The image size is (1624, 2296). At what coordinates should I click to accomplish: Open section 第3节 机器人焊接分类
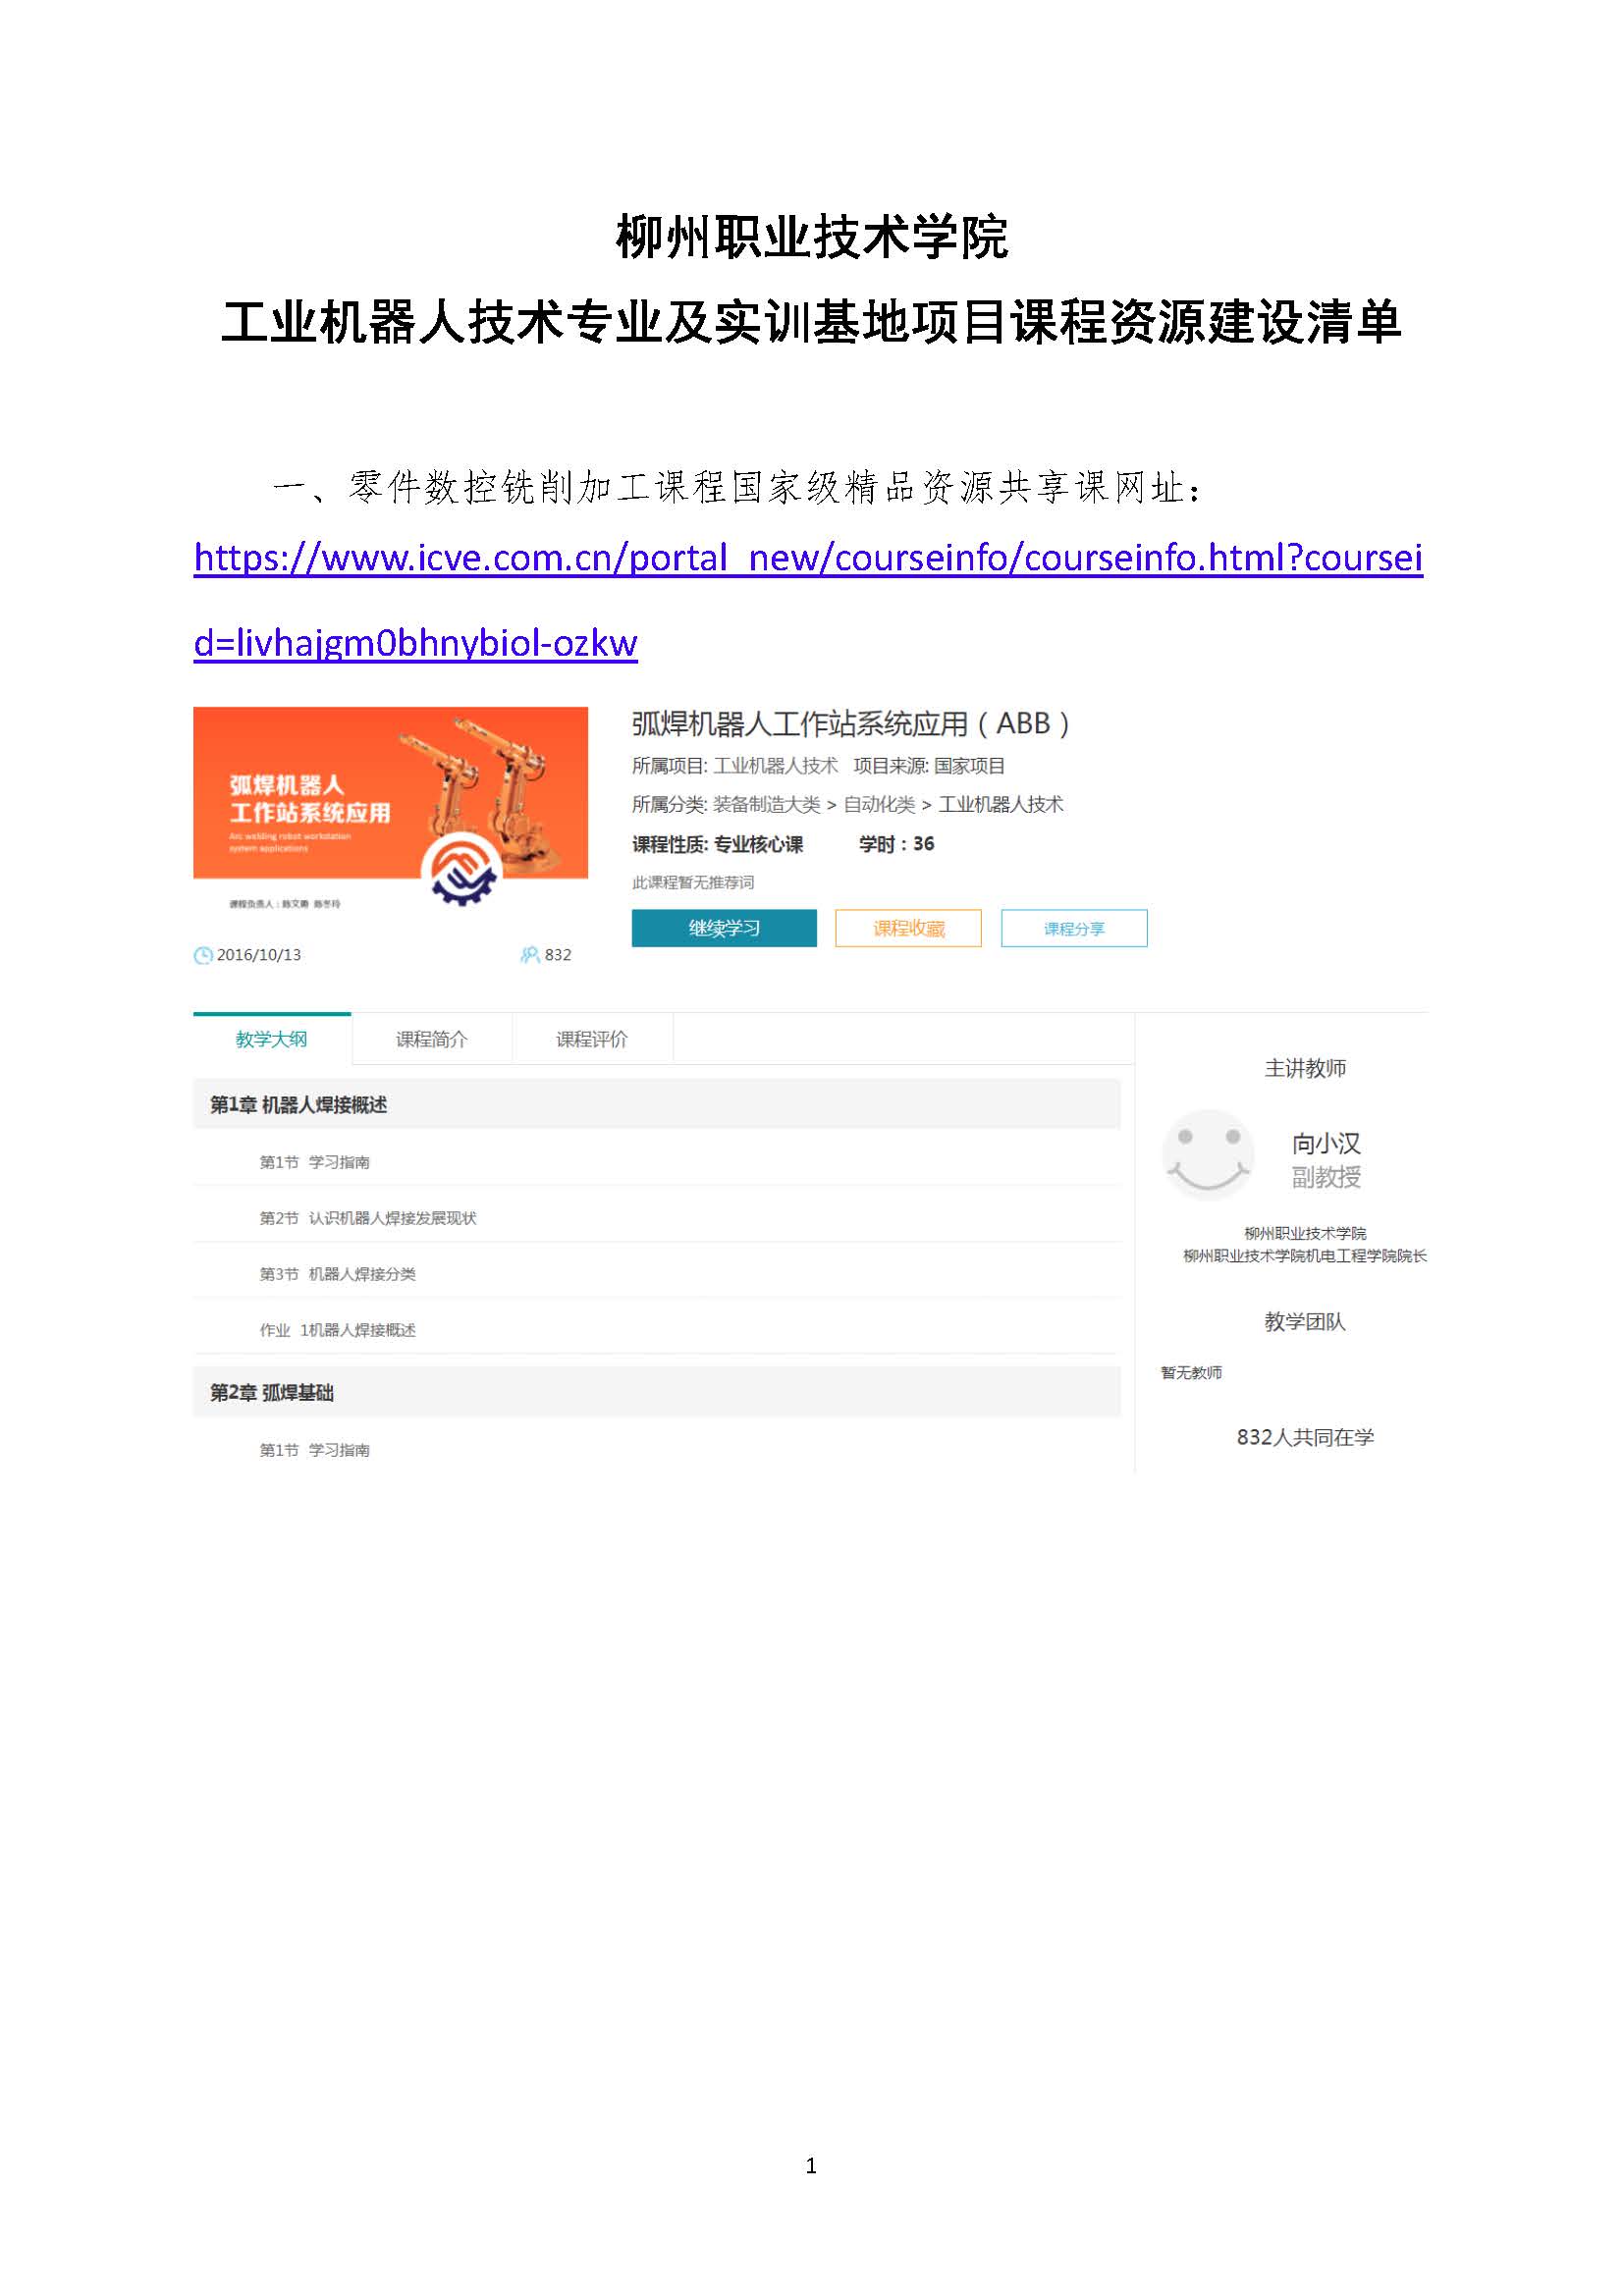(338, 1274)
